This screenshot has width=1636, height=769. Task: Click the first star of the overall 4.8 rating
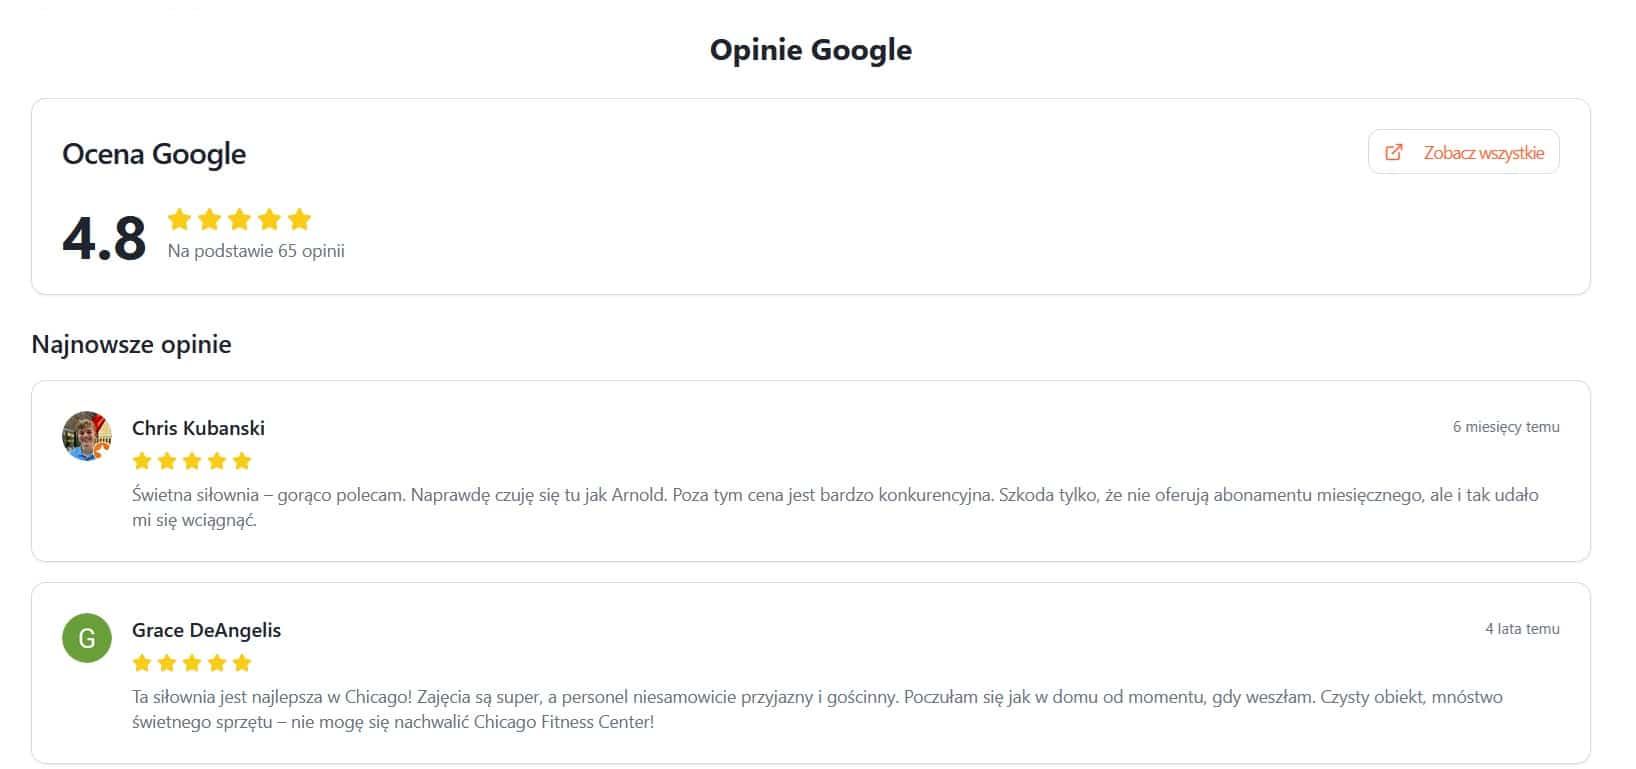(x=179, y=219)
